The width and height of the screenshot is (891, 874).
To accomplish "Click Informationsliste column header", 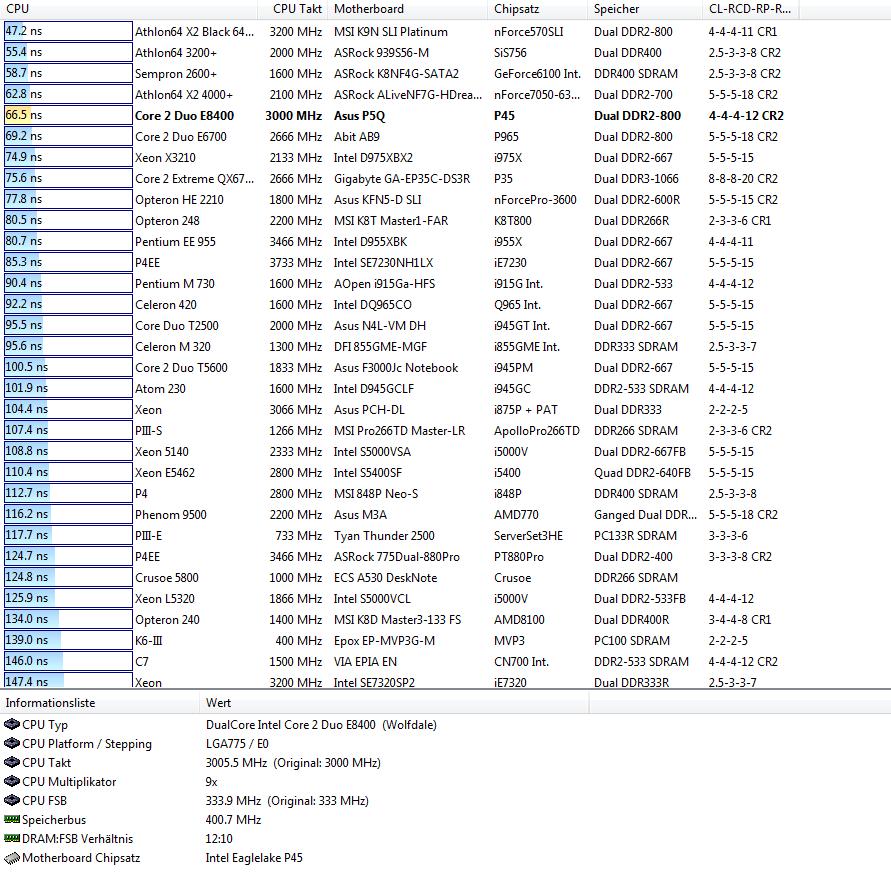I will [x=99, y=703].
